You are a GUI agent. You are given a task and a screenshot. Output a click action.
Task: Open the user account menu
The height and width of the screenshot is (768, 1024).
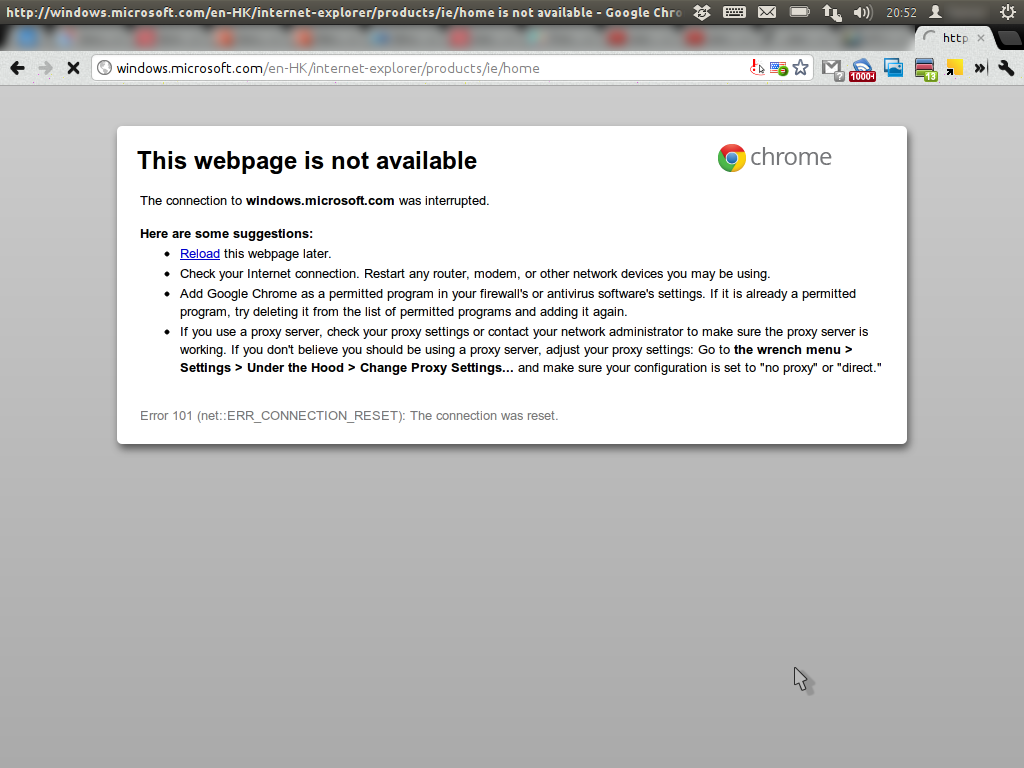coord(936,12)
